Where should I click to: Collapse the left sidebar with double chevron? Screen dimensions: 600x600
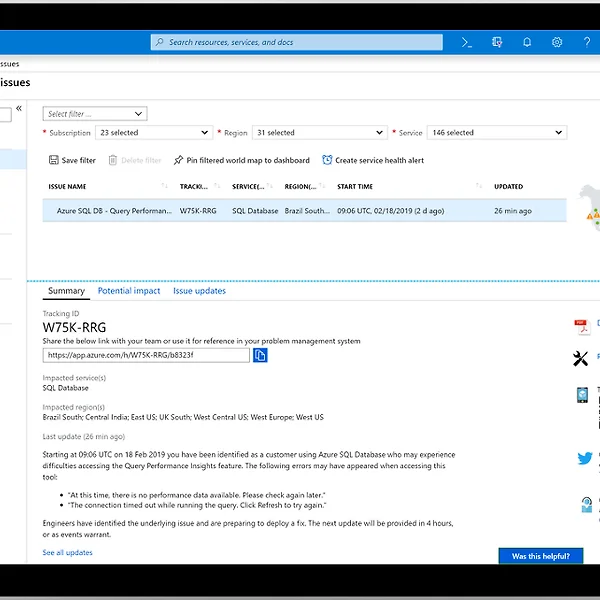click(19, 109)
